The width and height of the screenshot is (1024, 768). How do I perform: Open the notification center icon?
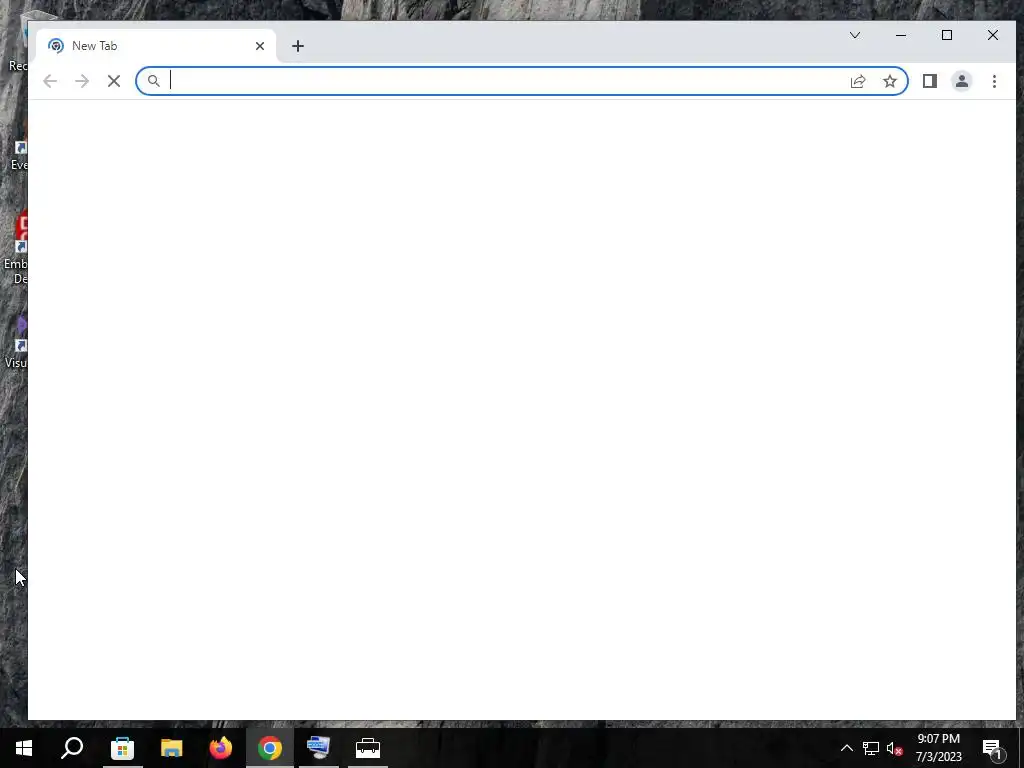pos(992,748)
